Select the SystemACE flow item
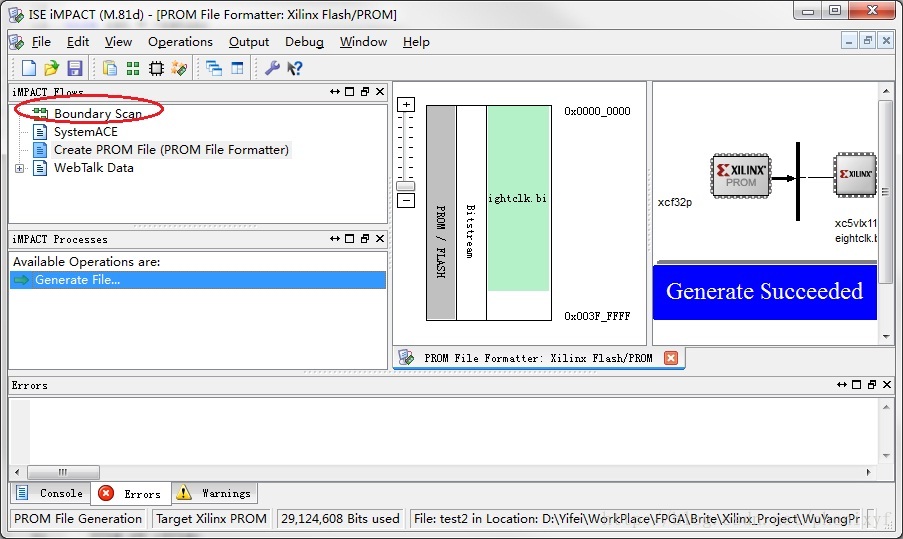The image size is (903, 539). click(85, 132)
